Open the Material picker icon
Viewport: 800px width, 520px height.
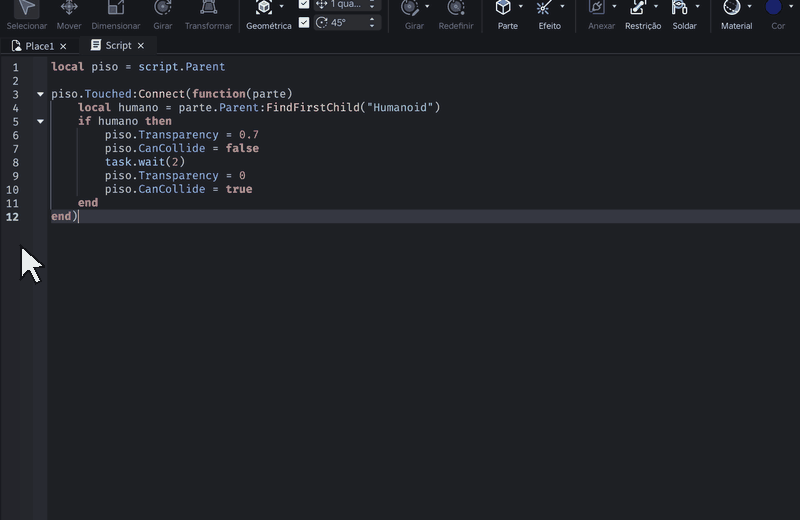coord(732,7)
